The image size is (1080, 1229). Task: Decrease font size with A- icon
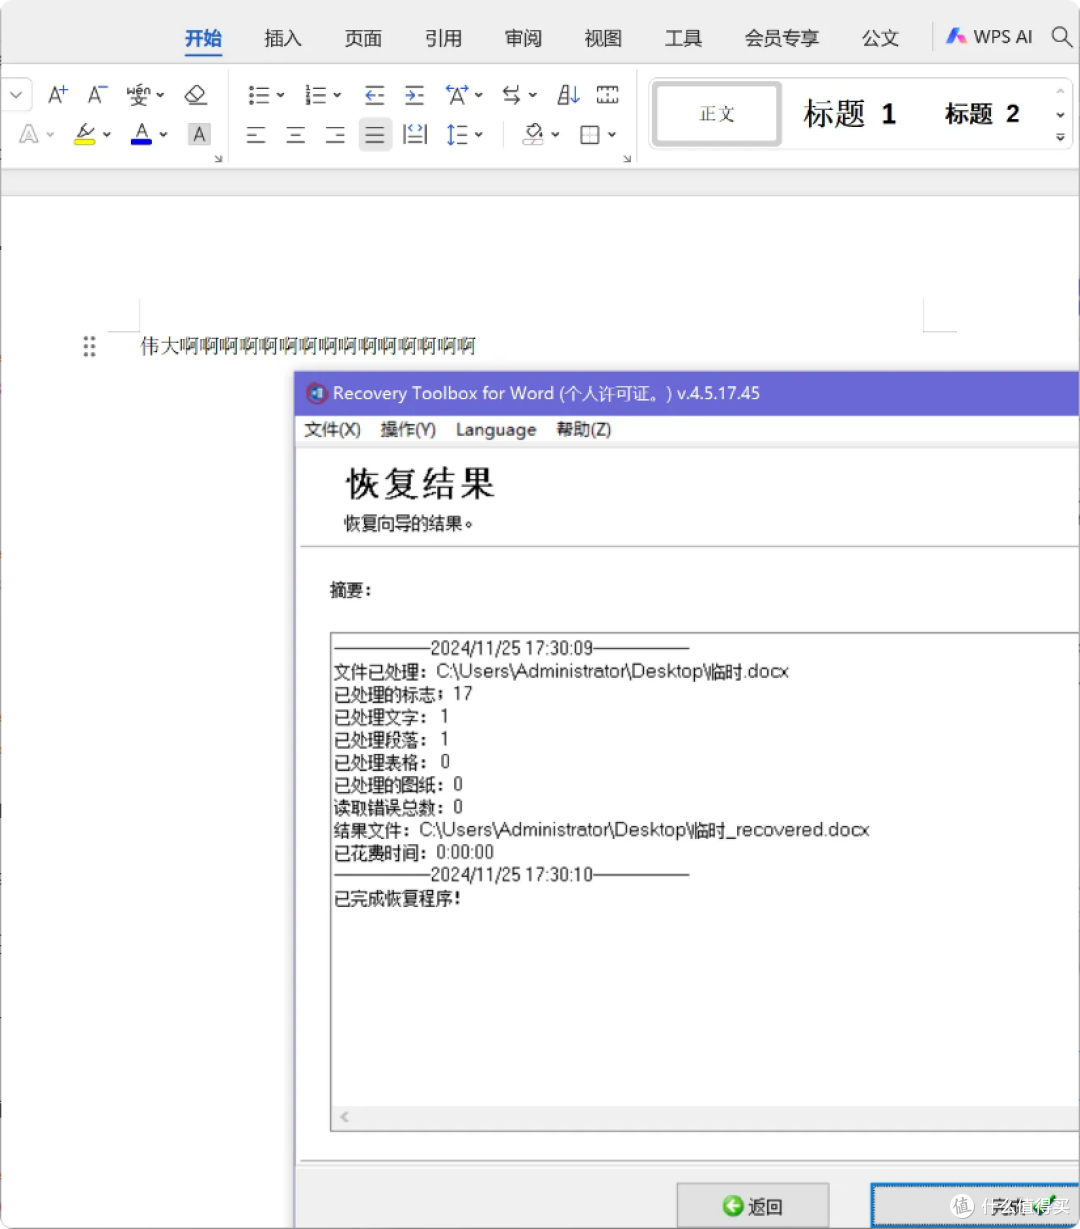[97, 95]
